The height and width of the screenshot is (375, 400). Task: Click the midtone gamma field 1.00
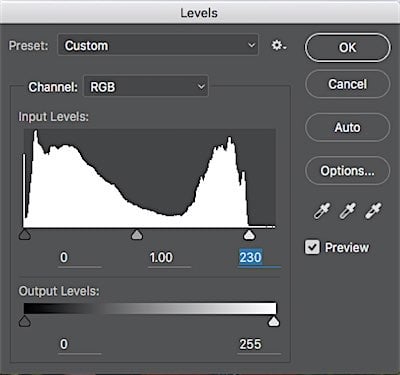click(169, 258)
